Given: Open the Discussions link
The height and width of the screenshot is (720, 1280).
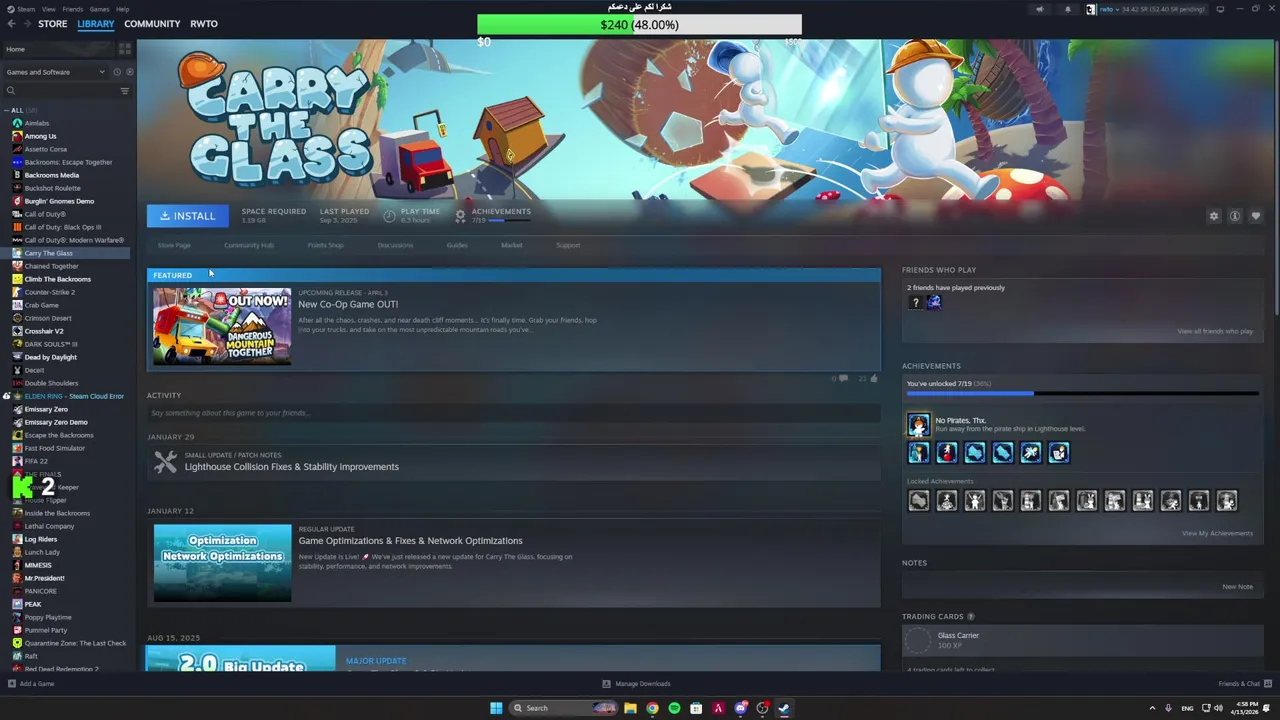Looking at the screenshot, I should [395, 245].
